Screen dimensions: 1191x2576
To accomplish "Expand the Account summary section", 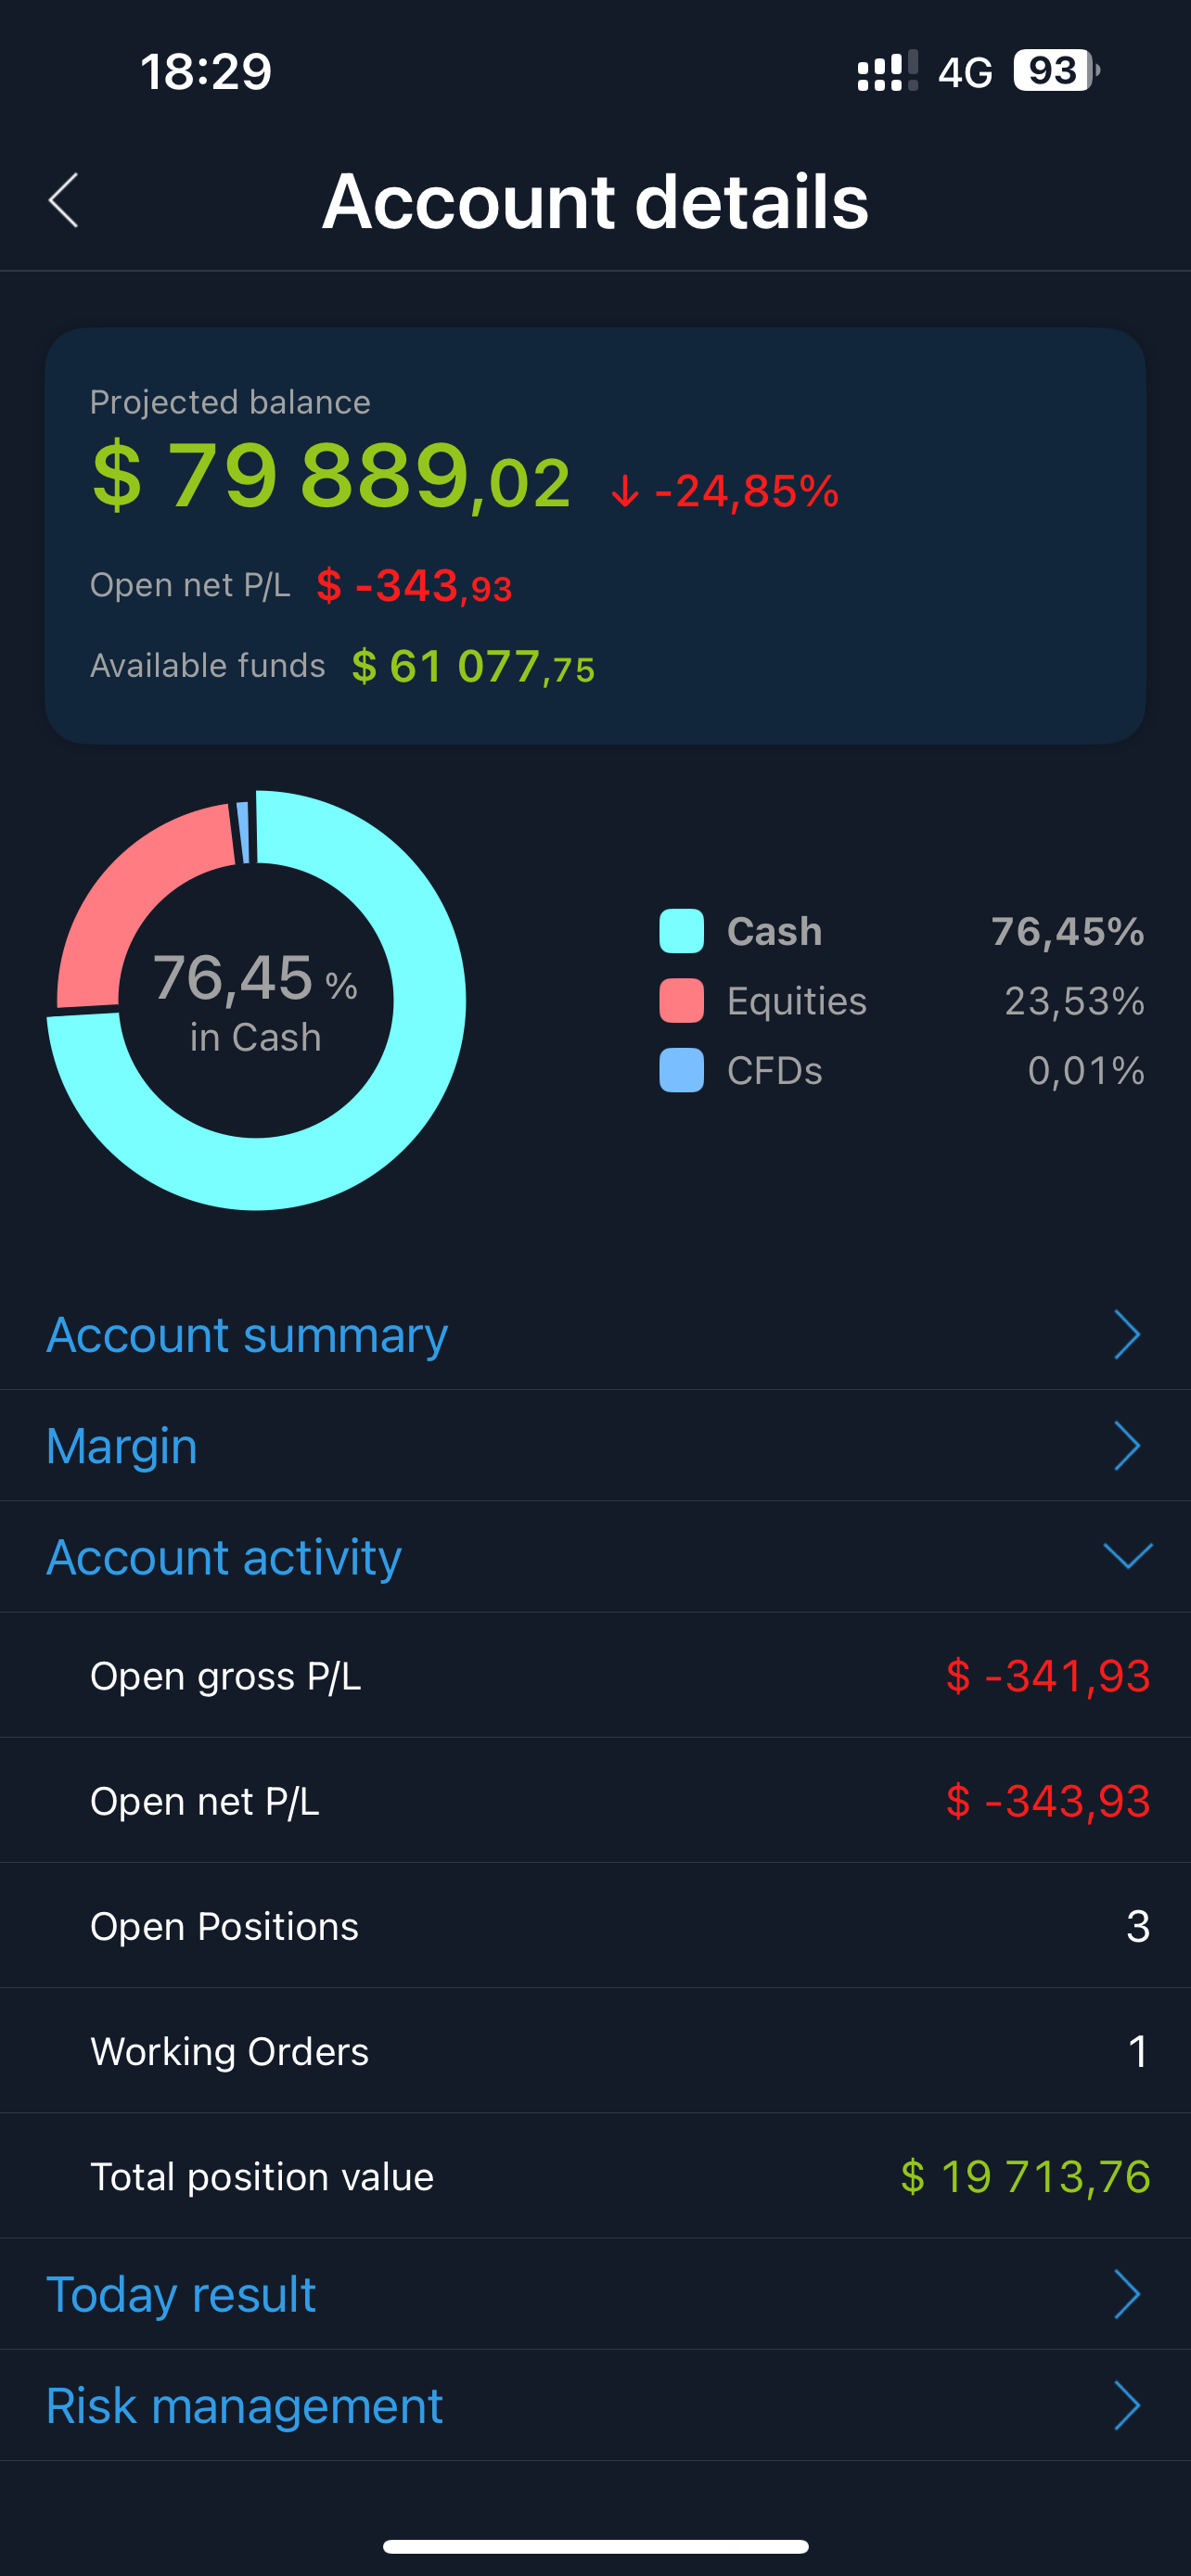I will (1126, 1334).
